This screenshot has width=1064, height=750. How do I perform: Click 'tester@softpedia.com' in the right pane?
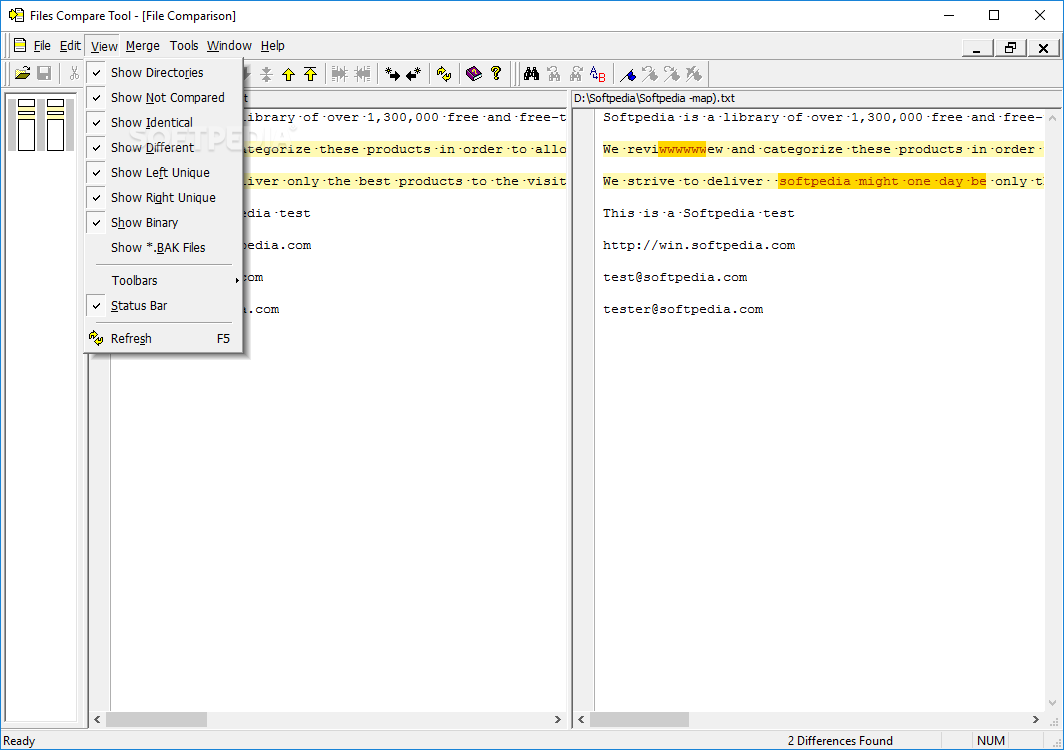tap(683, 309)
